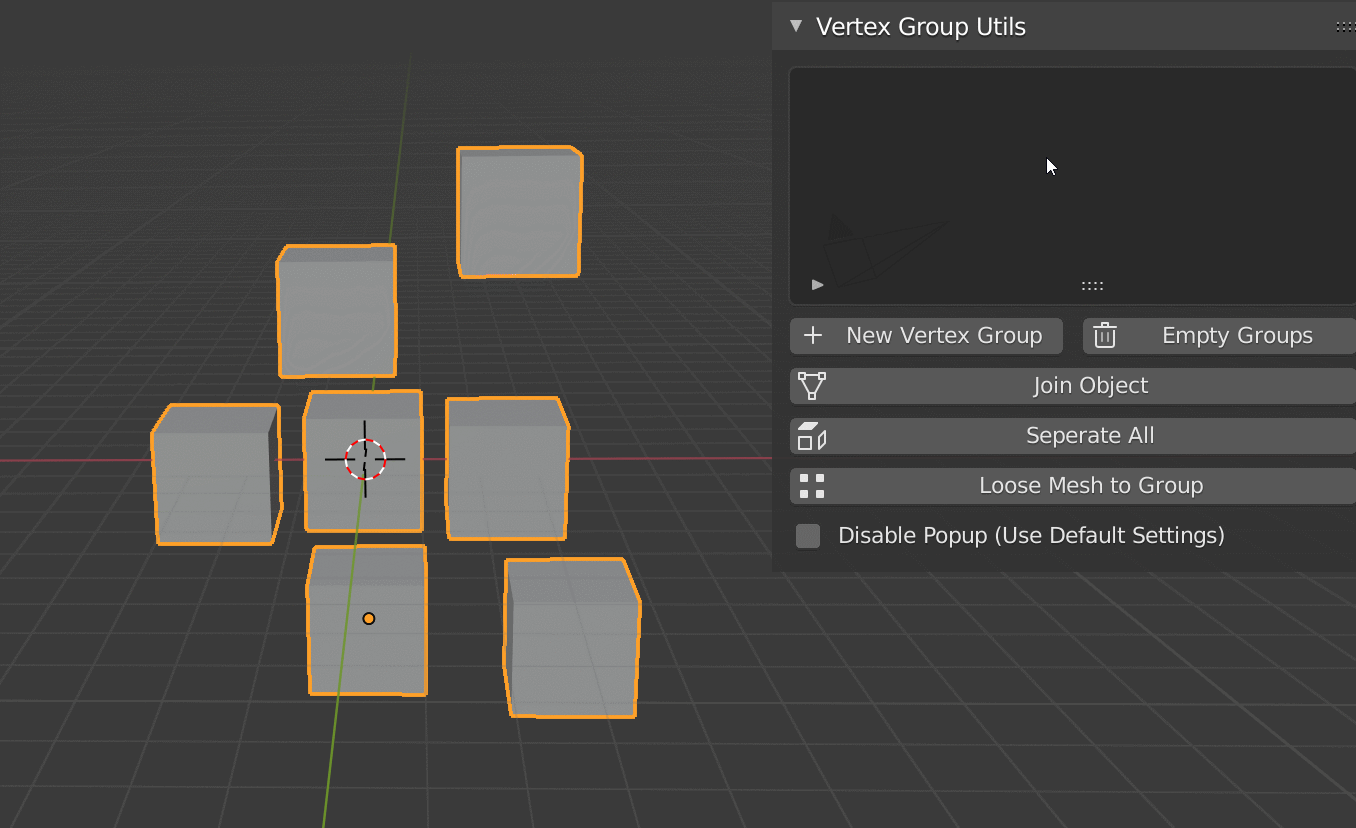This screenshot has height=828, width=1356.
Task: Click the drag-handle dots below the preview box
Action: (1092, 285)
